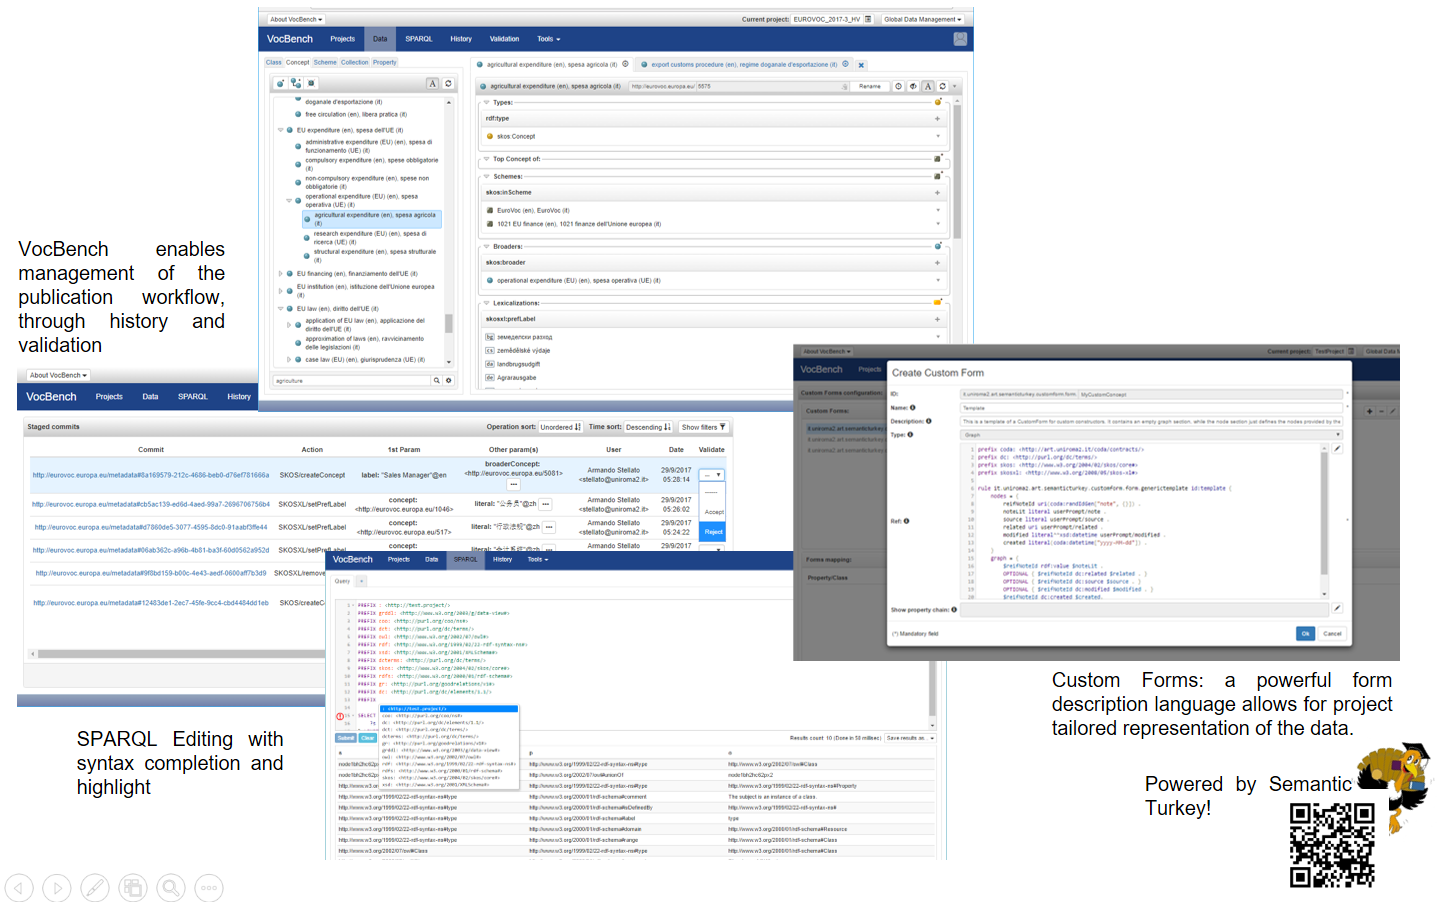Click the pencil icon beside the Ref code editor
This screenshot has height=902, width=1437.
(1337, 449)
